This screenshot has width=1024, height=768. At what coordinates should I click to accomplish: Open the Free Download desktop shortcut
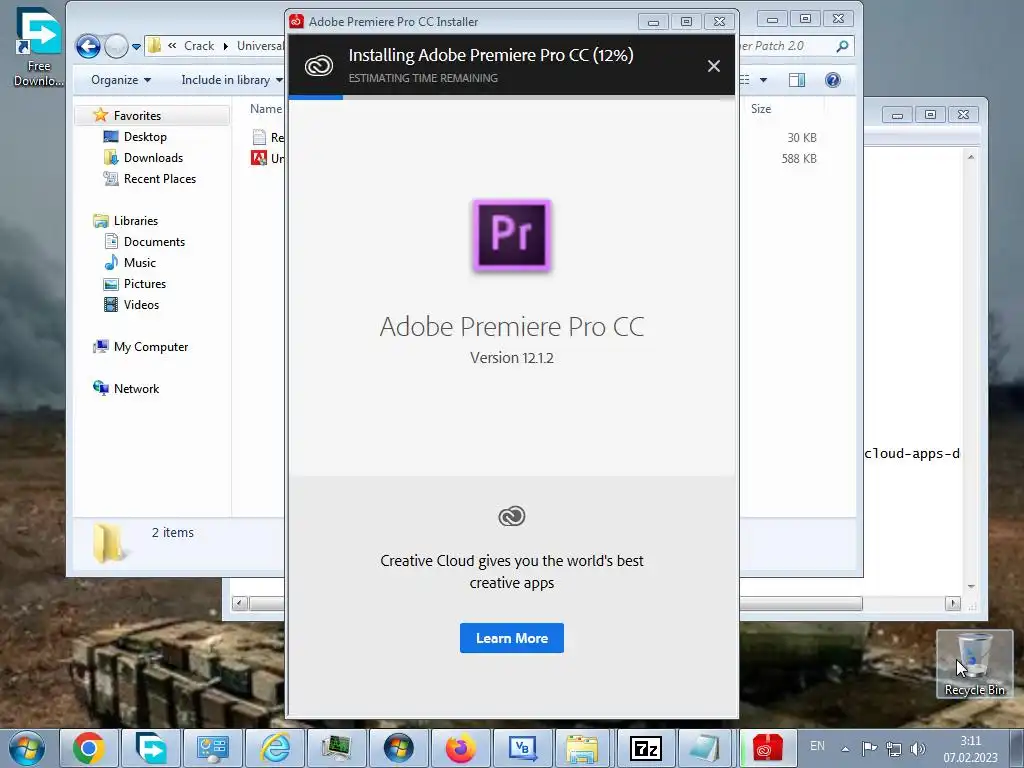pyautogui.click(x=39, y=46)
